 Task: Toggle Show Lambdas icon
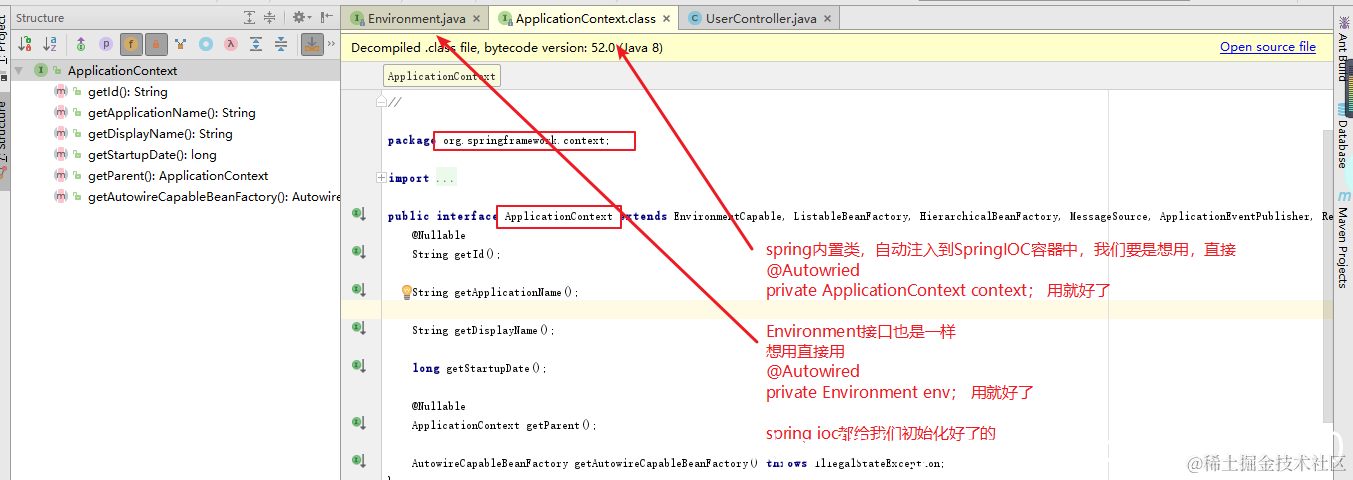(x=231, y=44)
